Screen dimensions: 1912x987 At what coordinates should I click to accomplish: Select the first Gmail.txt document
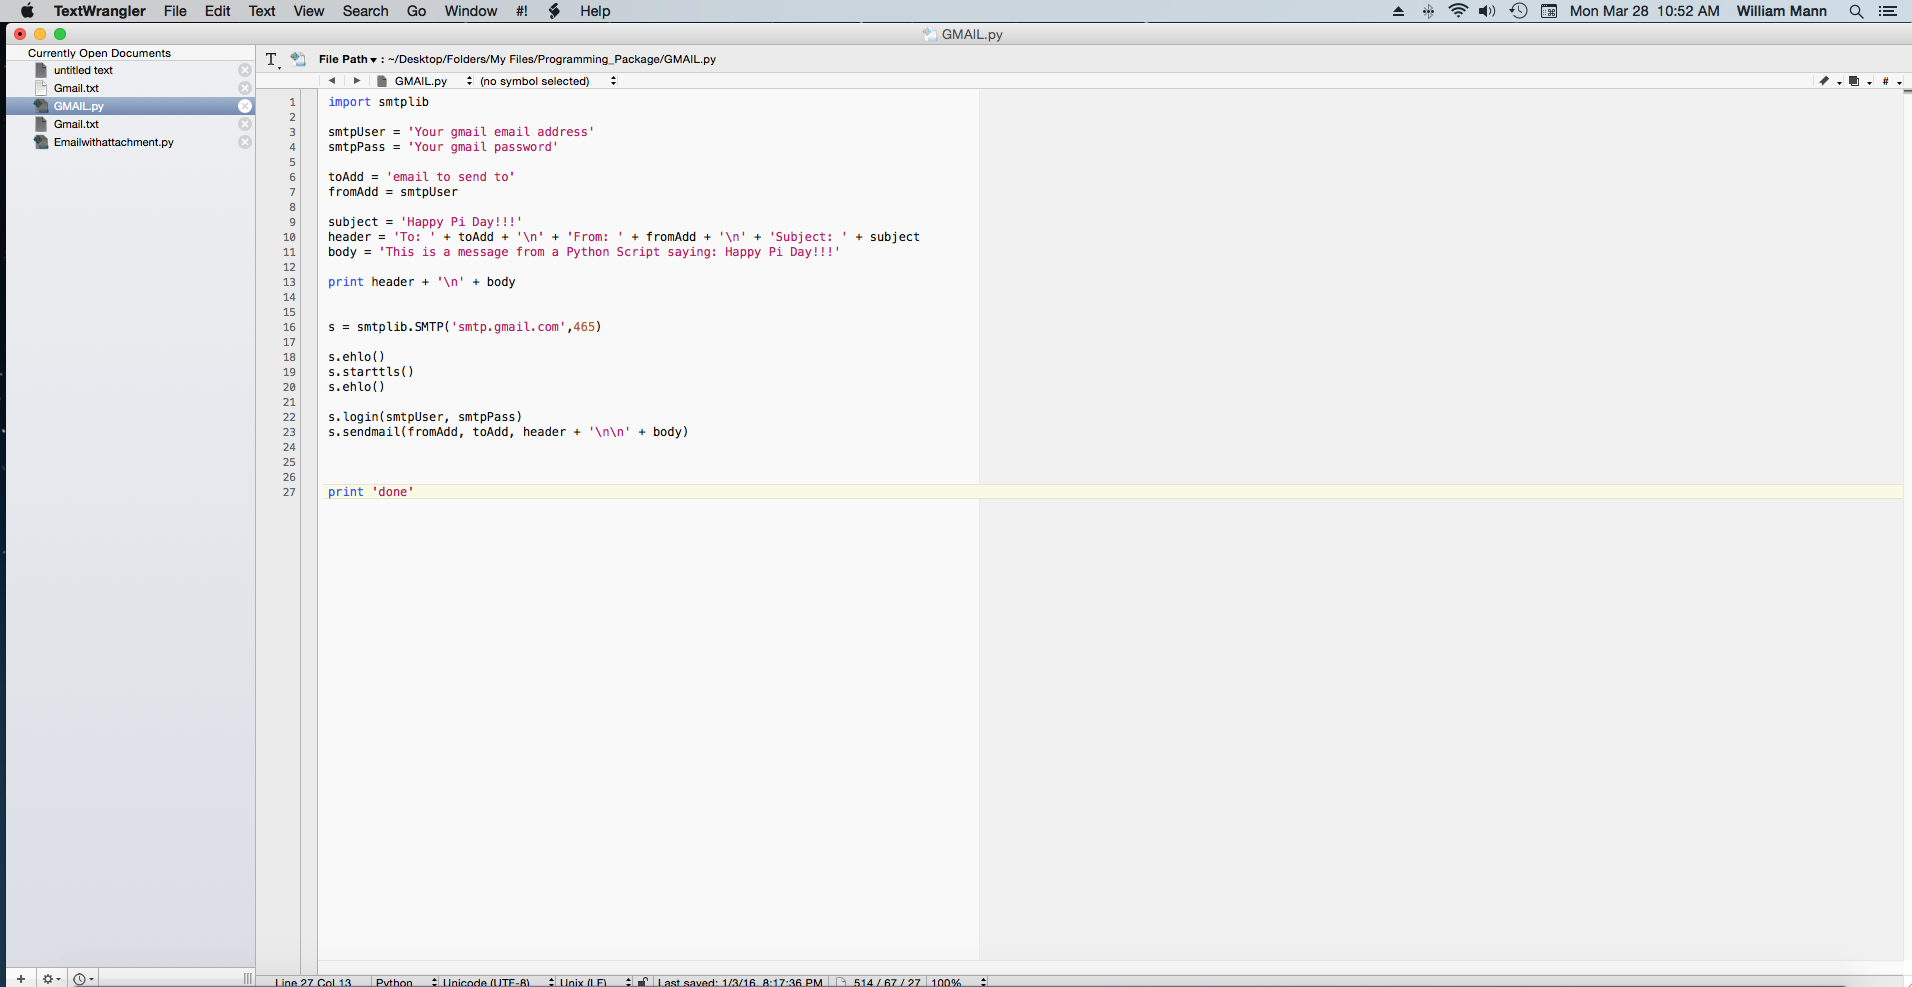click(130, 88)
